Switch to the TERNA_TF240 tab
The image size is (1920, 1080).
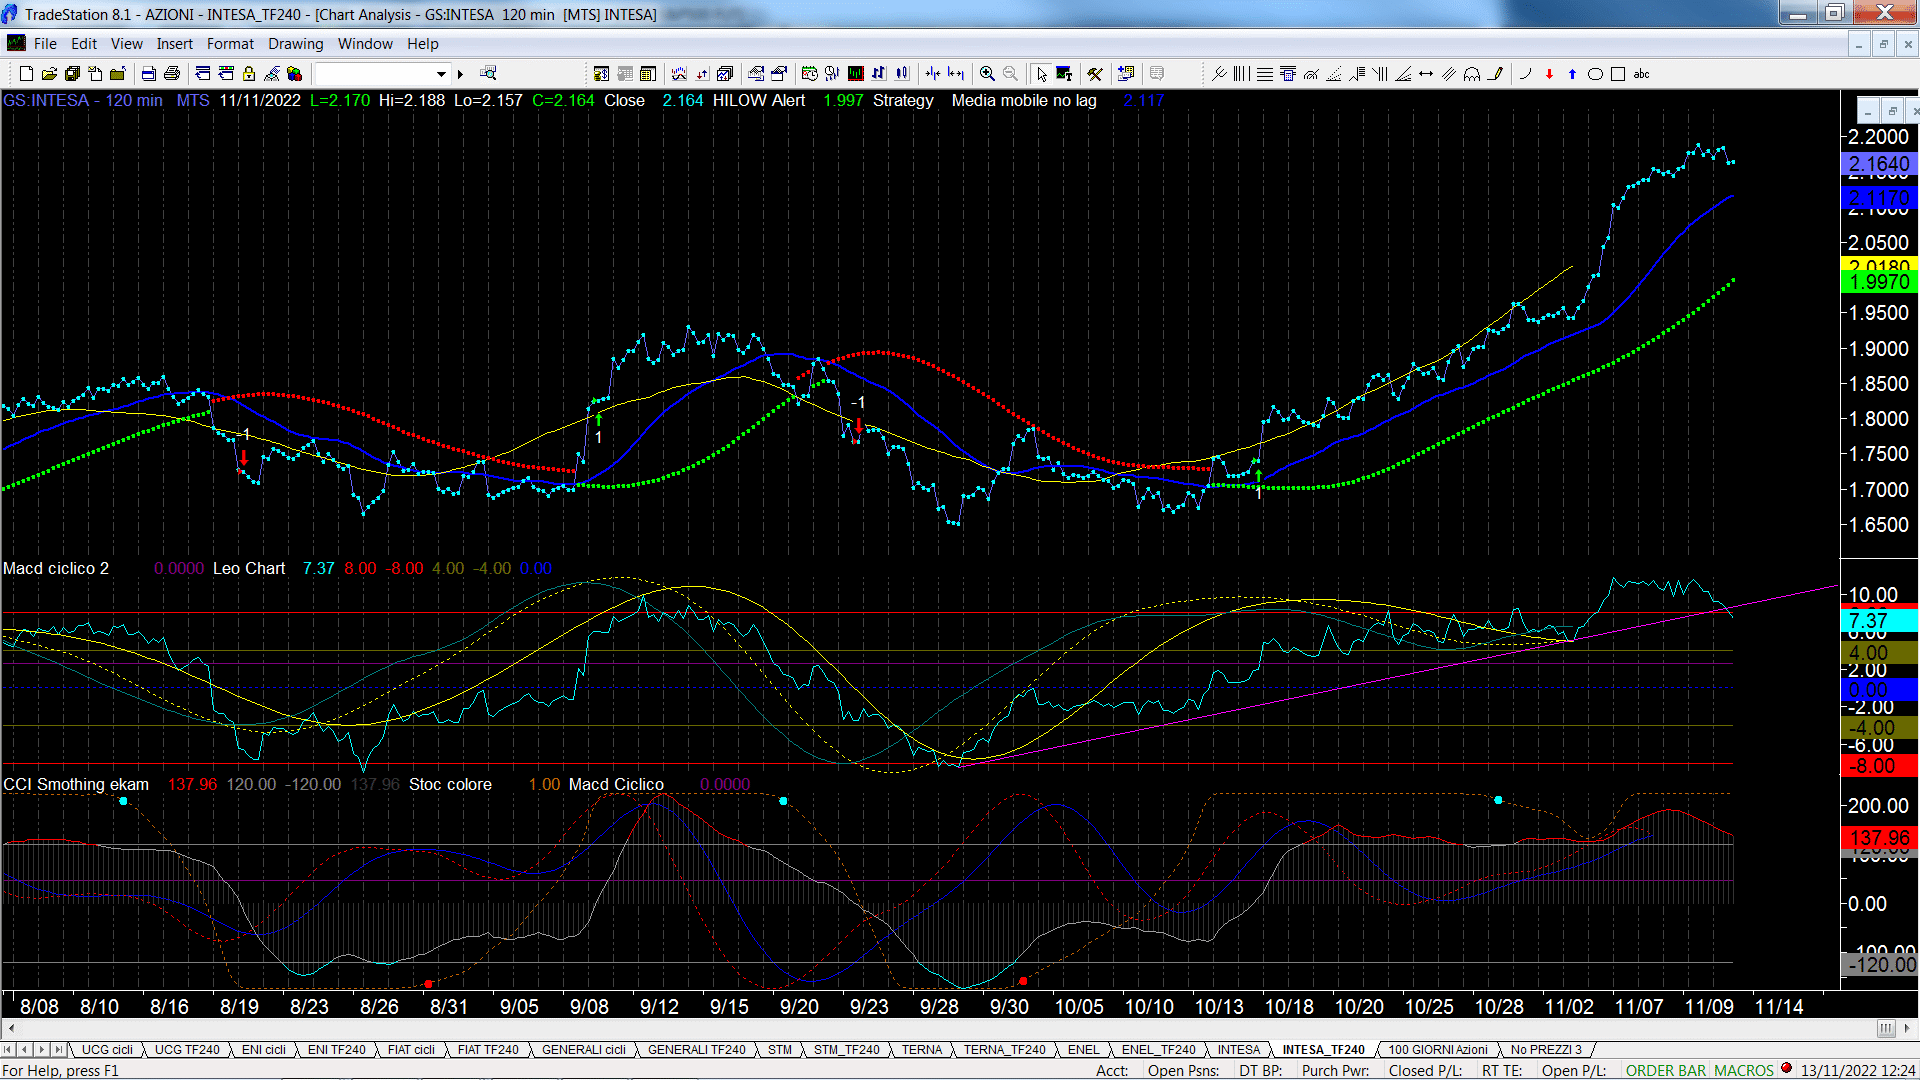(x=1005, y=1049)
